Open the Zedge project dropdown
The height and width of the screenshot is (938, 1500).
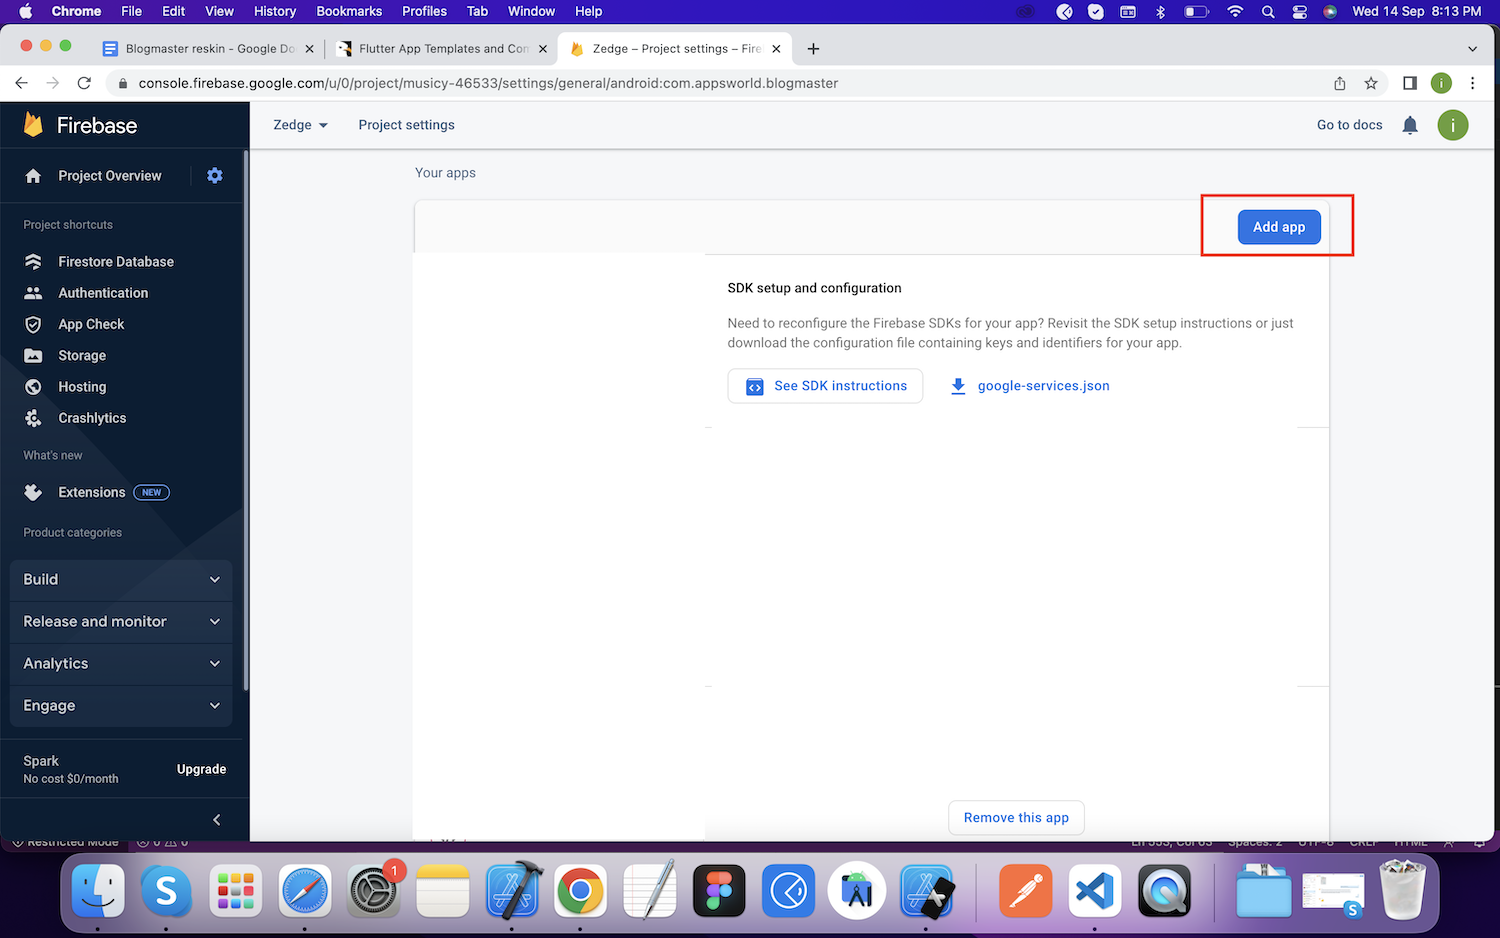[301, 125]
